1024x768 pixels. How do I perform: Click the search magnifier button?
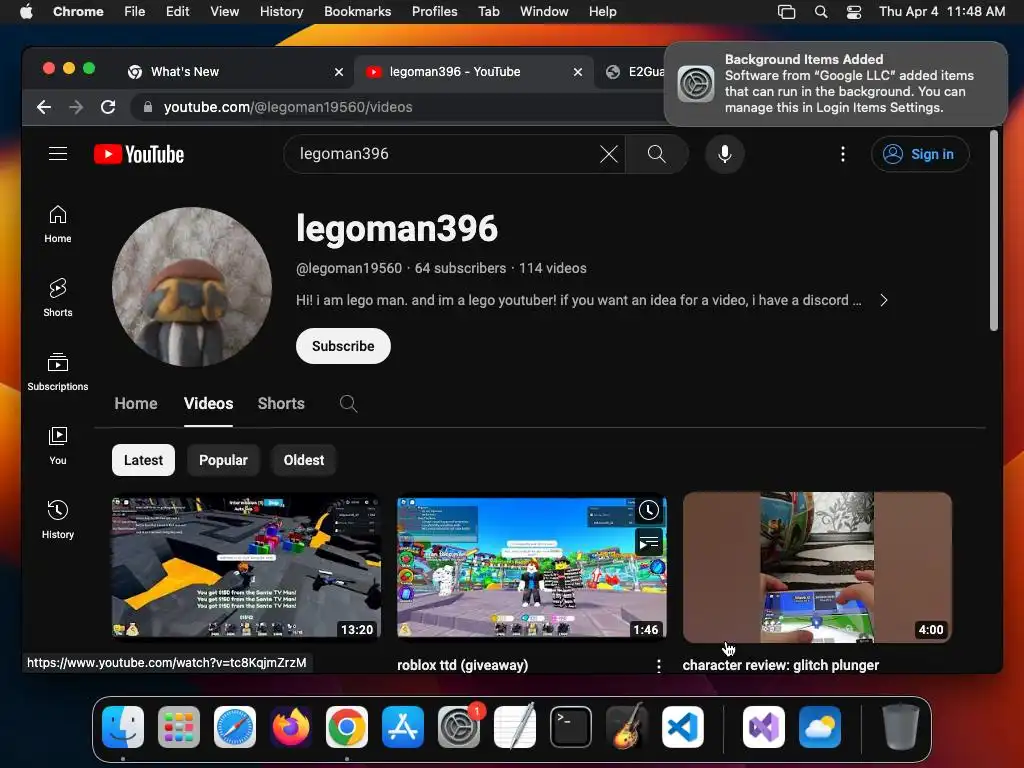click(x=656, y=154)
